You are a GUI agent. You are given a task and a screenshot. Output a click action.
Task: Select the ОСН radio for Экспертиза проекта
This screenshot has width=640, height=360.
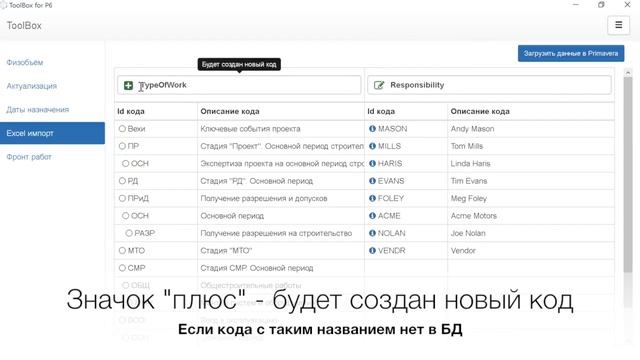click(x=125, y=163)
